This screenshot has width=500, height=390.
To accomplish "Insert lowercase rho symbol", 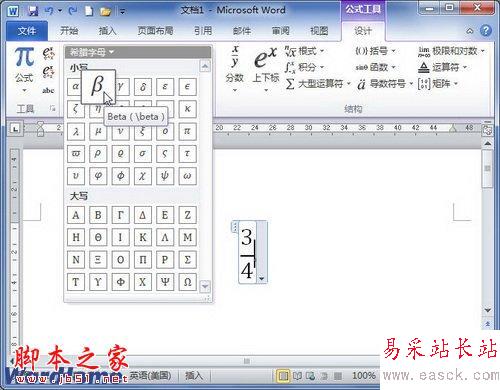I will [98, 154].
